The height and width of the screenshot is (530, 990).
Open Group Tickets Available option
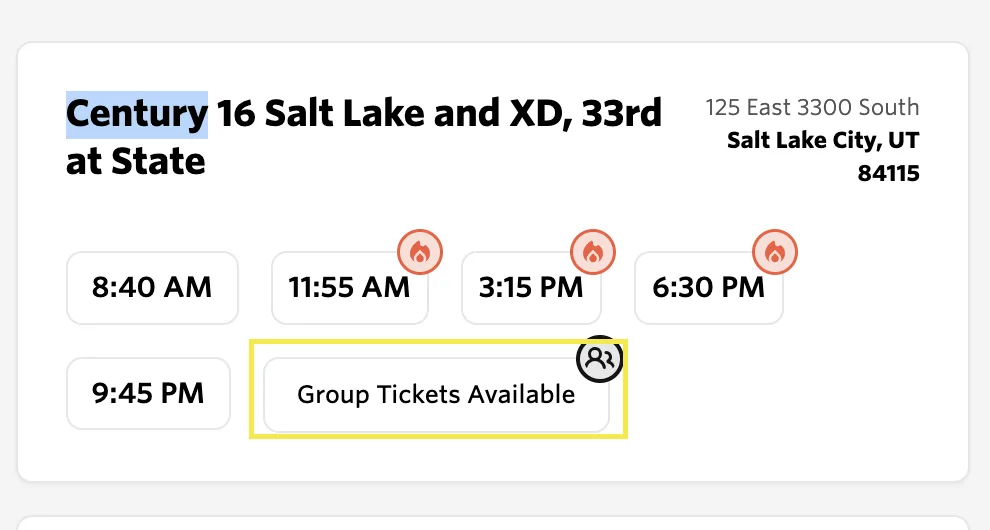pyautogui.click(x=436, y=395)
